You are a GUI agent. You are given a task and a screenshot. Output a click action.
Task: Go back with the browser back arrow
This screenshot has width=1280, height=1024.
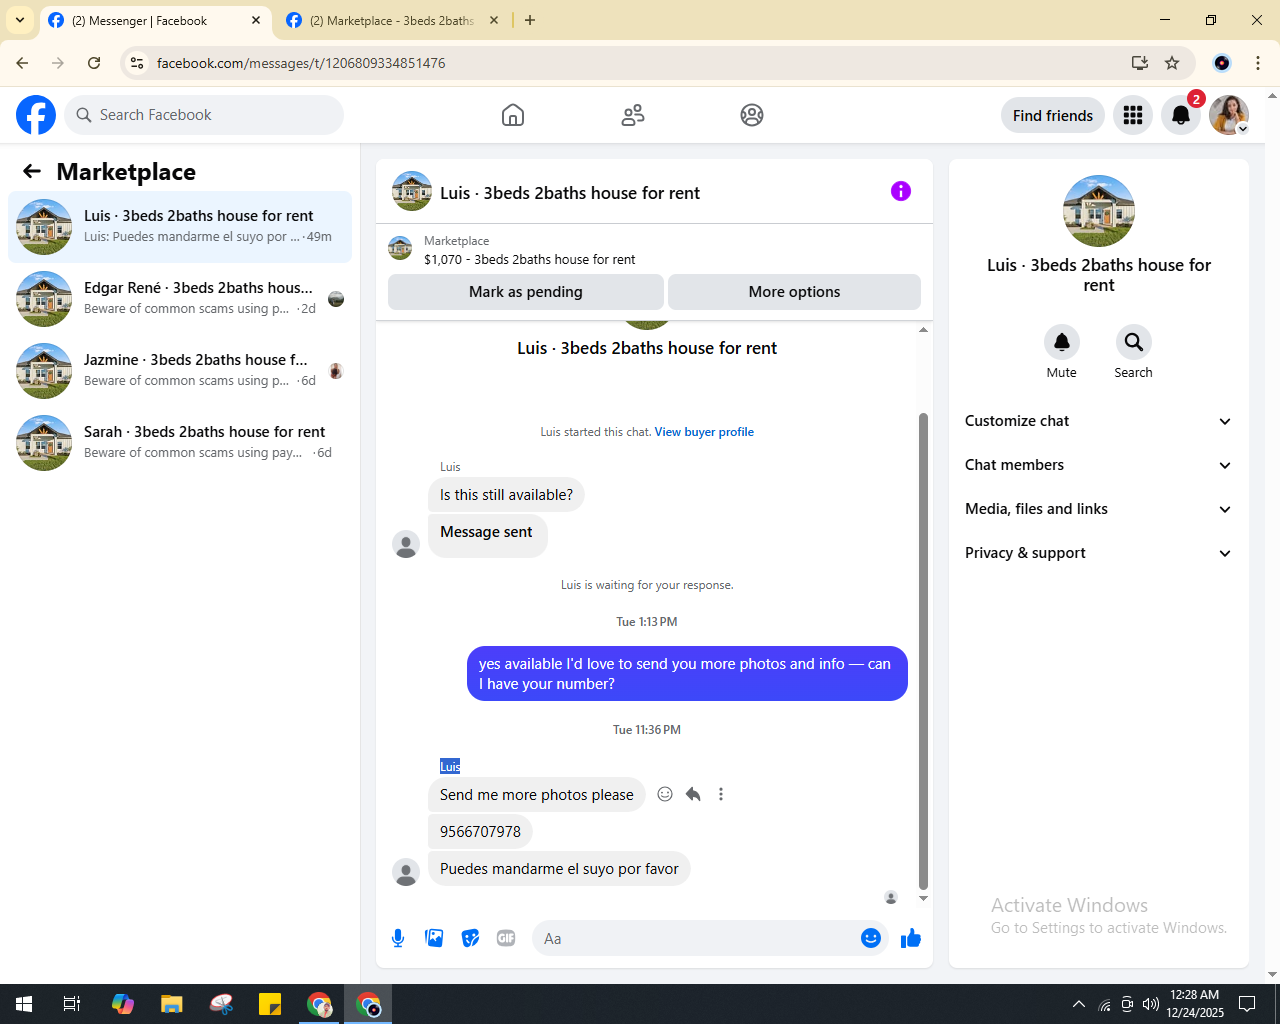[22, 63]
